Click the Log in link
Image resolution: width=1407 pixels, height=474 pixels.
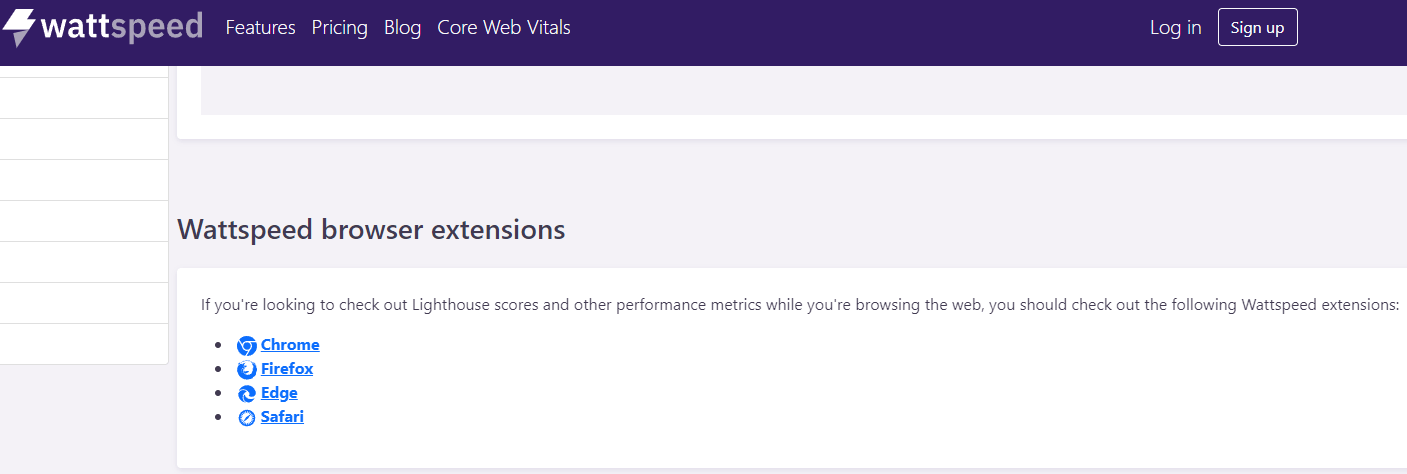pos(1176,28)
